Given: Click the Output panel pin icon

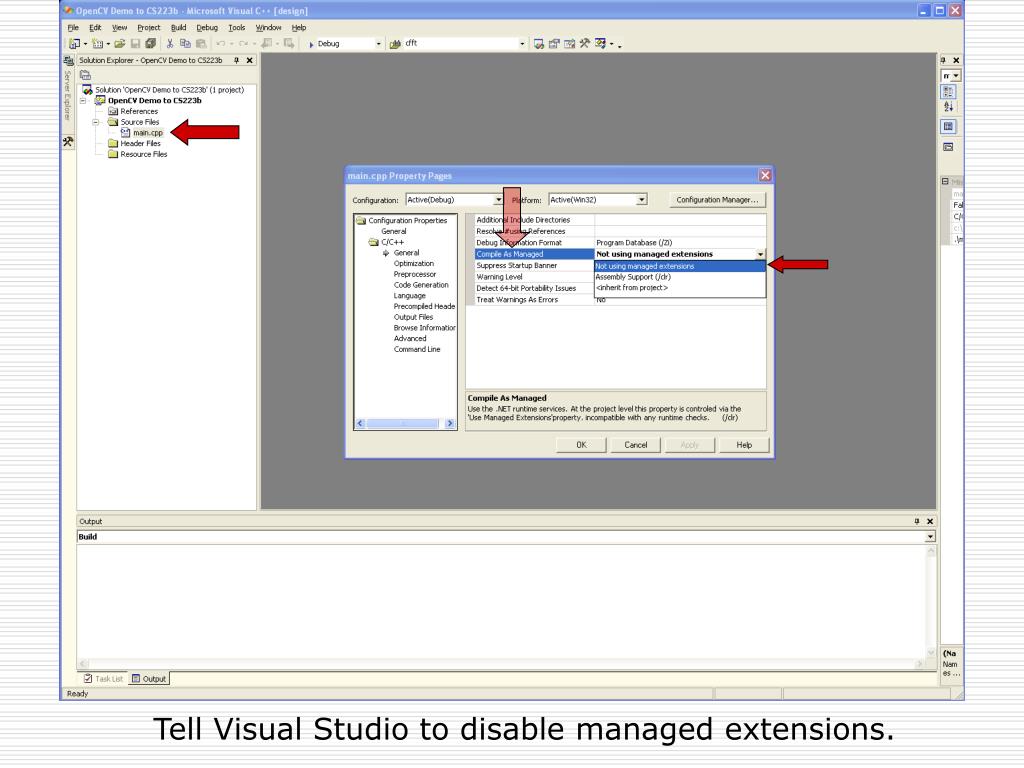Looking at the screenshot, I should [917, 521].
